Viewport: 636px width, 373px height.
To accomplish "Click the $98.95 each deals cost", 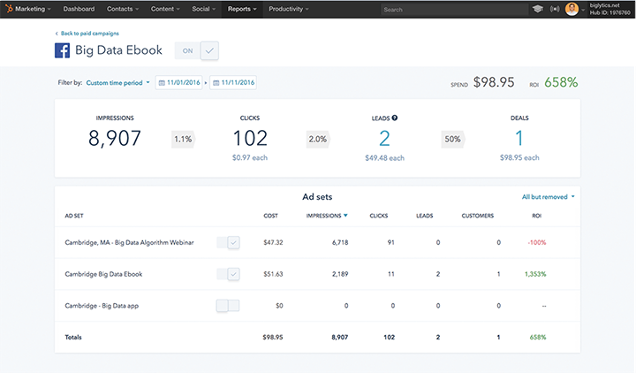I will pos(520,158).
